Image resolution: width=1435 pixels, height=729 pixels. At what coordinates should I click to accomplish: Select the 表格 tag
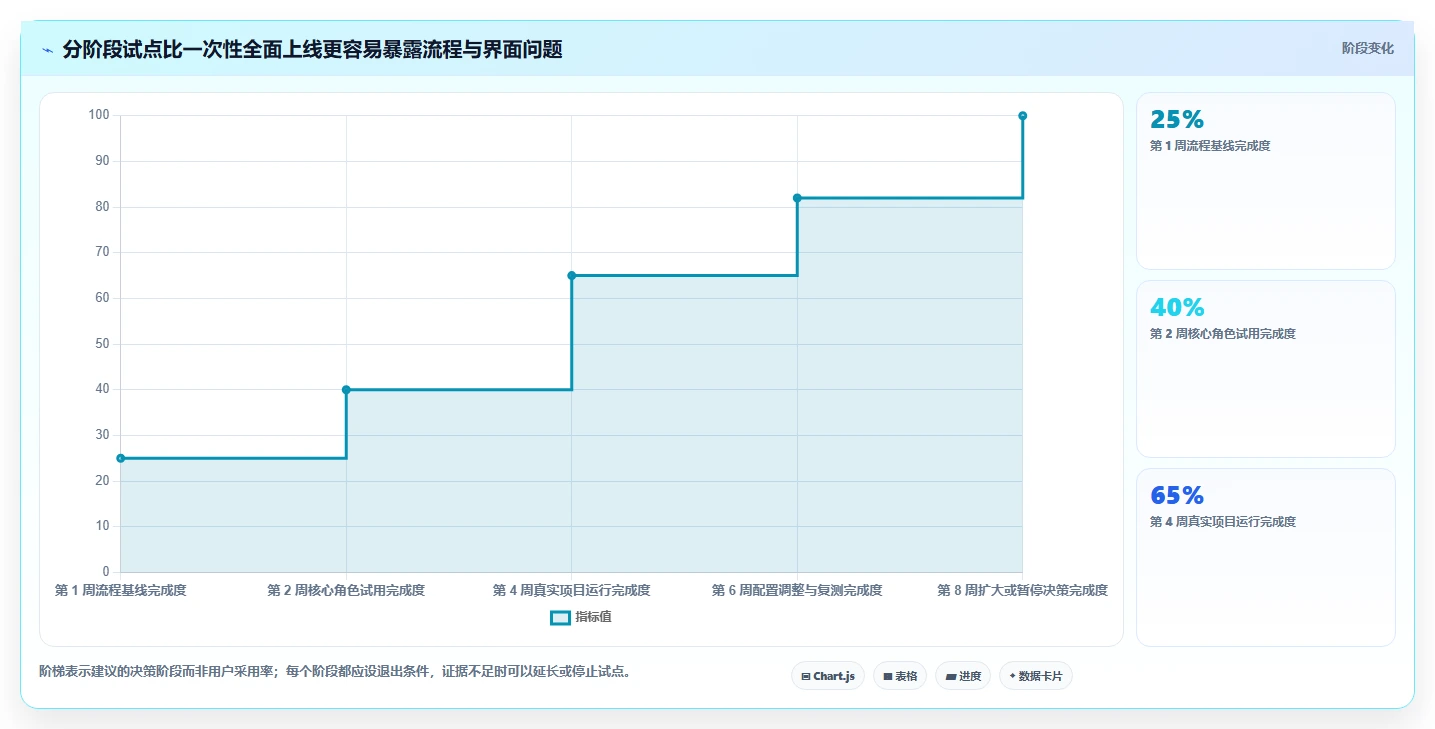(900, 676)
